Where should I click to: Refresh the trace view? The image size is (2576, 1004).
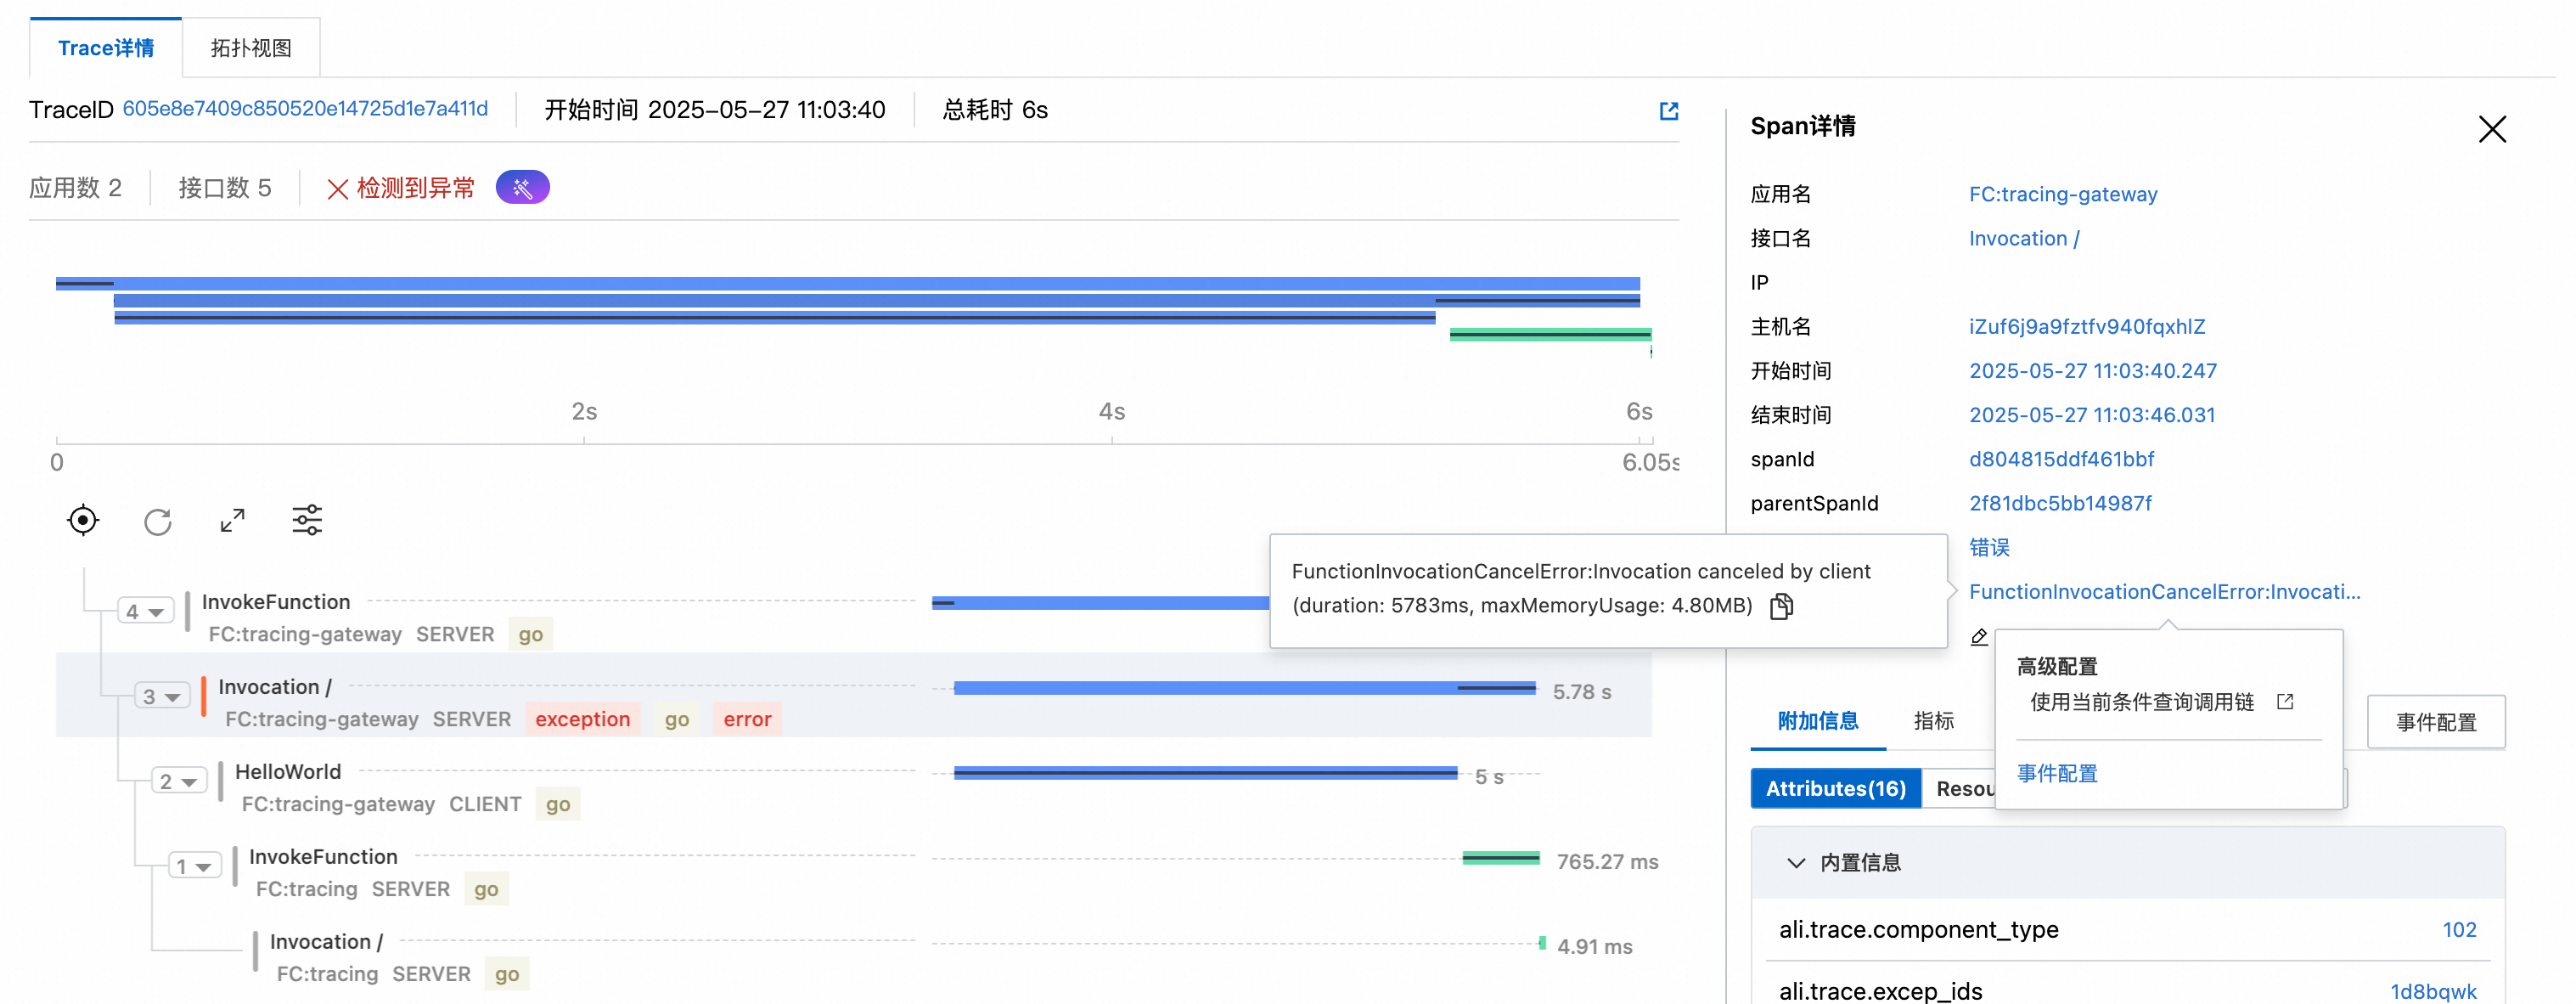(158, 521)
